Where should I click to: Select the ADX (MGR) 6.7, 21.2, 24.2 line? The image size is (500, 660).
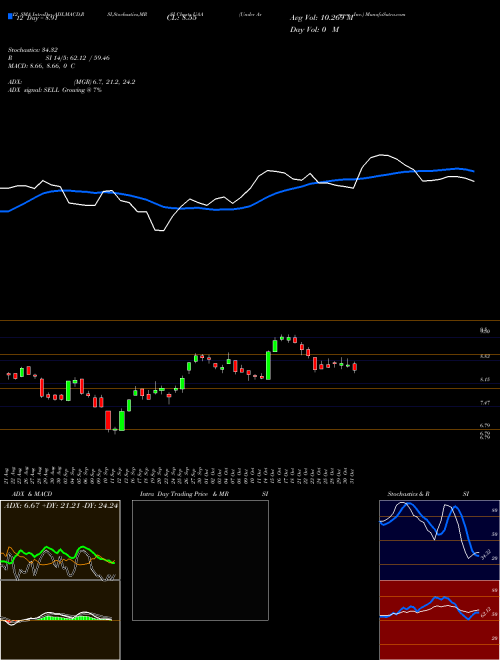[x=72, y=82]
